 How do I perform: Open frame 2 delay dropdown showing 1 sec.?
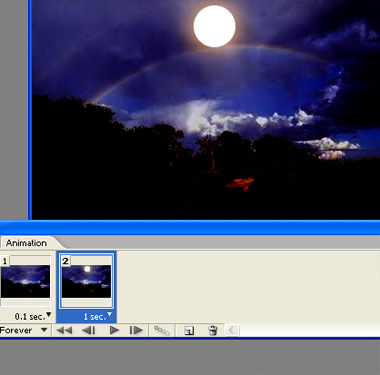[97, 316]
